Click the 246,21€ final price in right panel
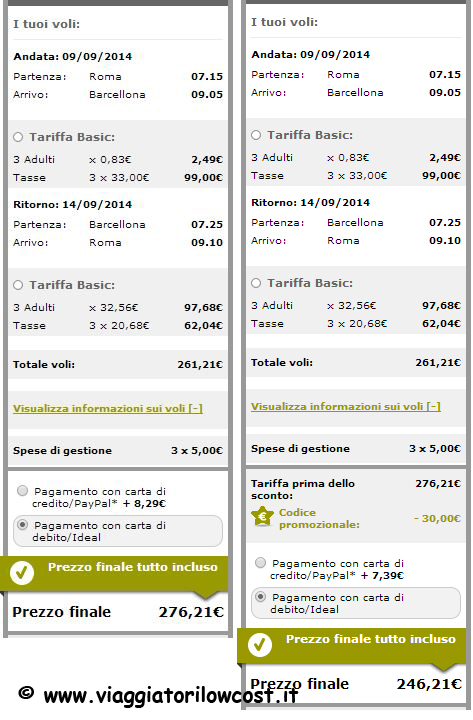 tap(429, 684)
